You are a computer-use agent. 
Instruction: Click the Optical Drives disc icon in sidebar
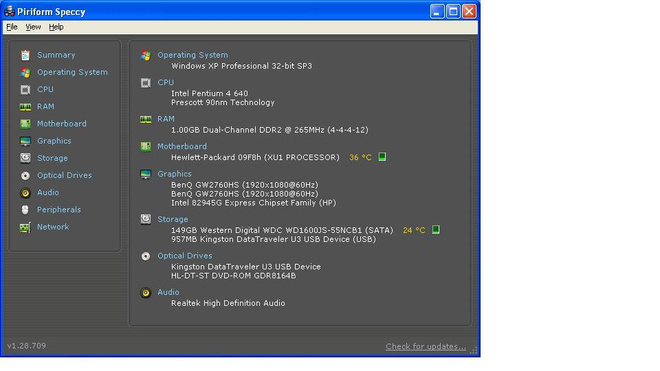[x=25, y=176]
